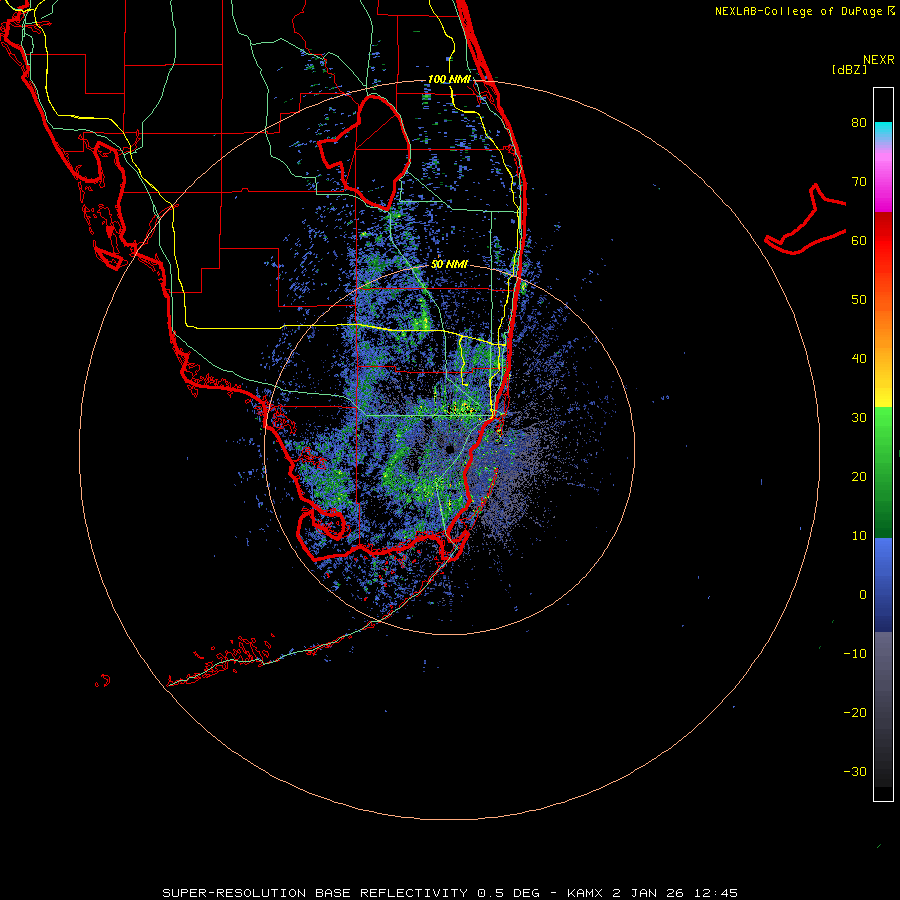This screenshot has height=900, width=900.
Task: Click the 'SUPER-RESOLUTION BASE REFLECTIVITY 0.5 DEG' caption
Action: click(x=351, y=893)
